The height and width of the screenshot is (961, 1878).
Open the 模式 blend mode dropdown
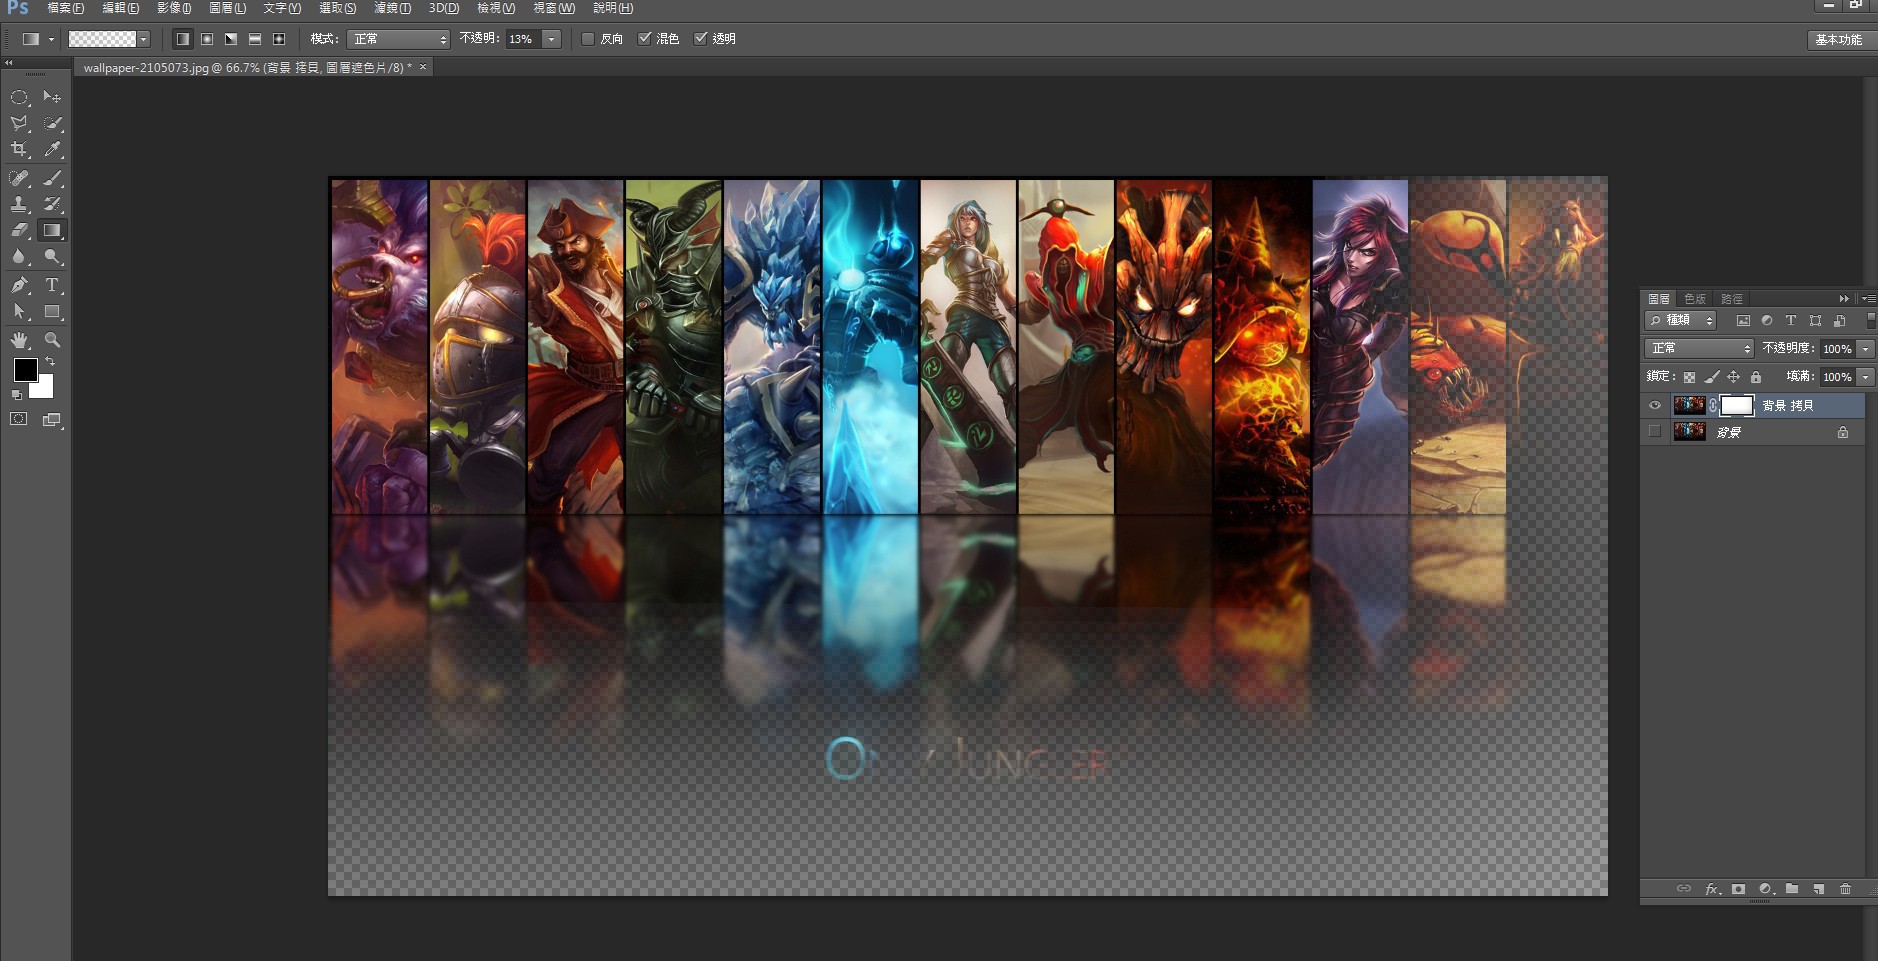pyautogui.click(x=398, y=39)
